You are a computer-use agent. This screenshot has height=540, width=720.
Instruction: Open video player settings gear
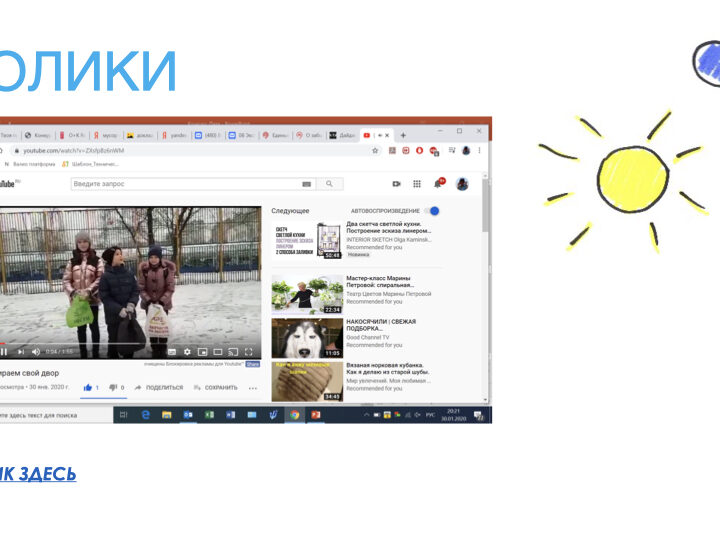(186, 352)
